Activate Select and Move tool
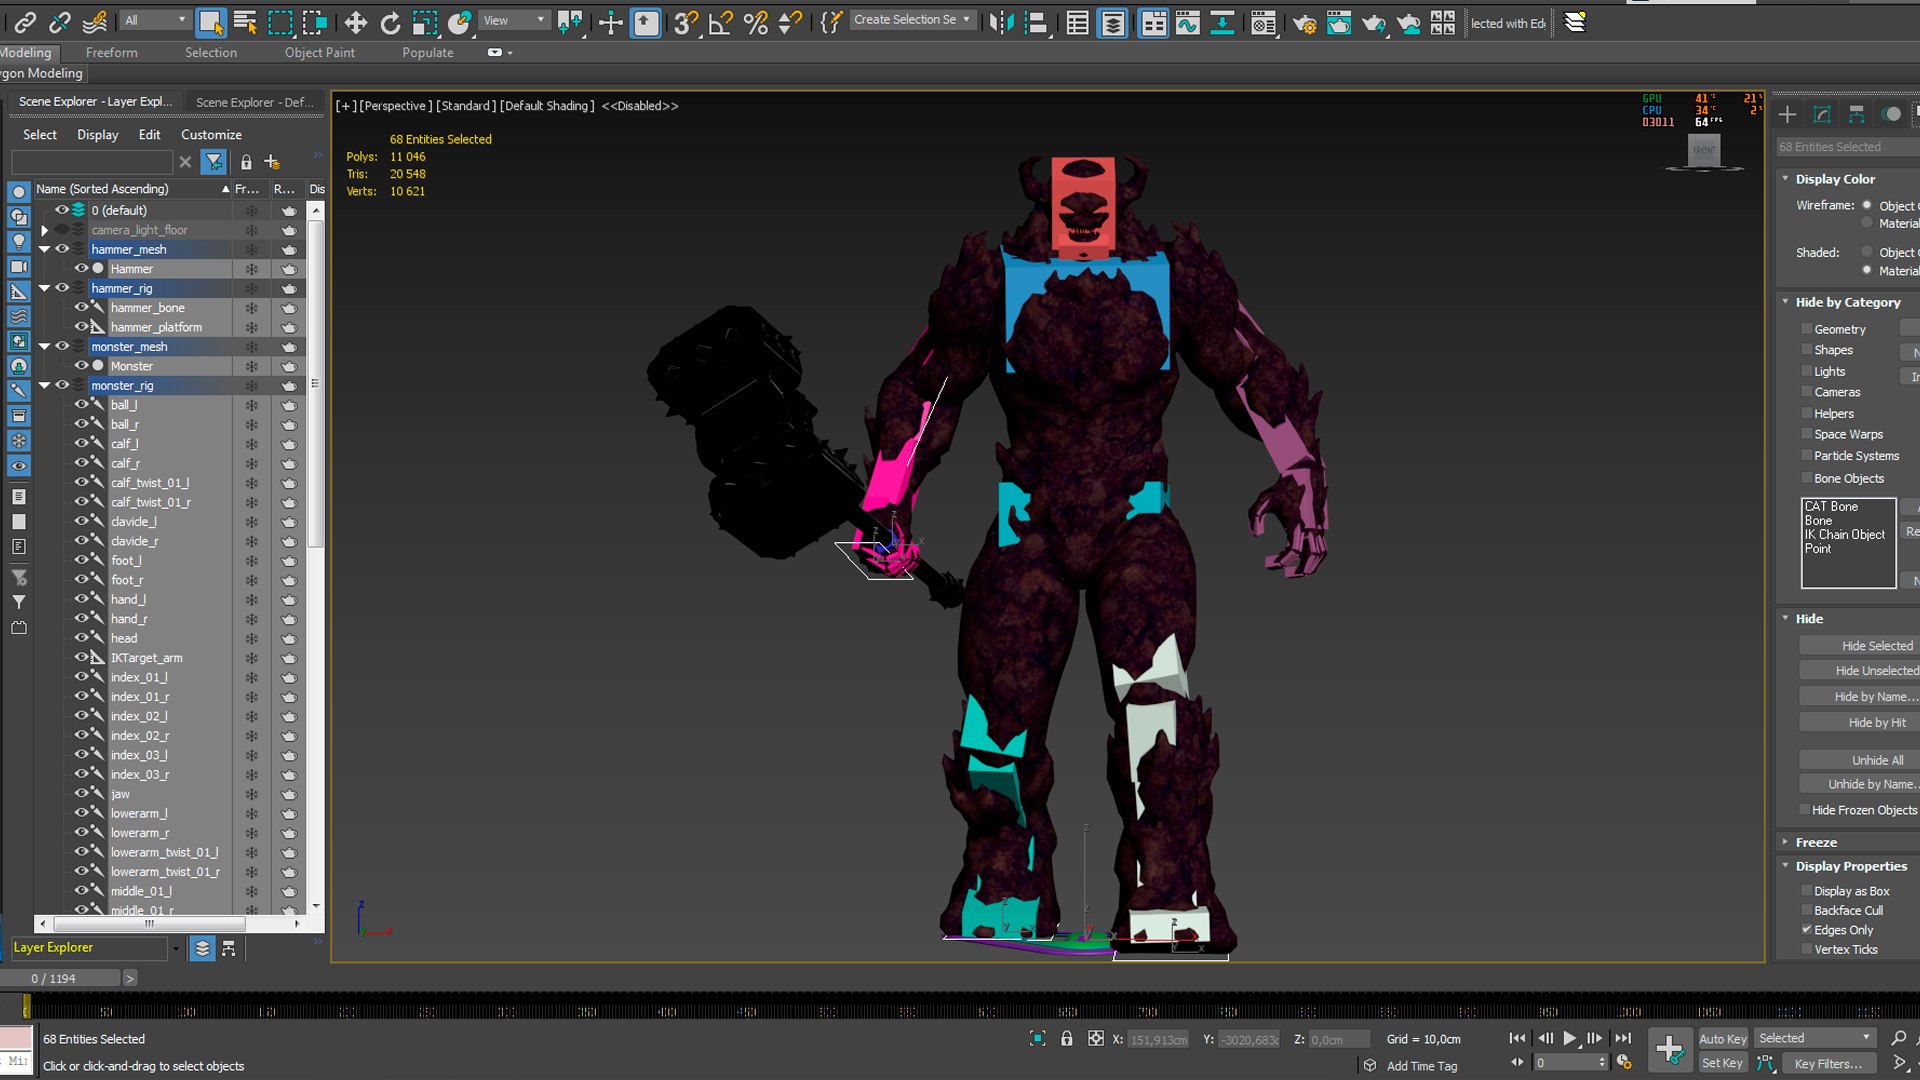This screenshot has height=1080, width=1920. [x=355, y=21]
